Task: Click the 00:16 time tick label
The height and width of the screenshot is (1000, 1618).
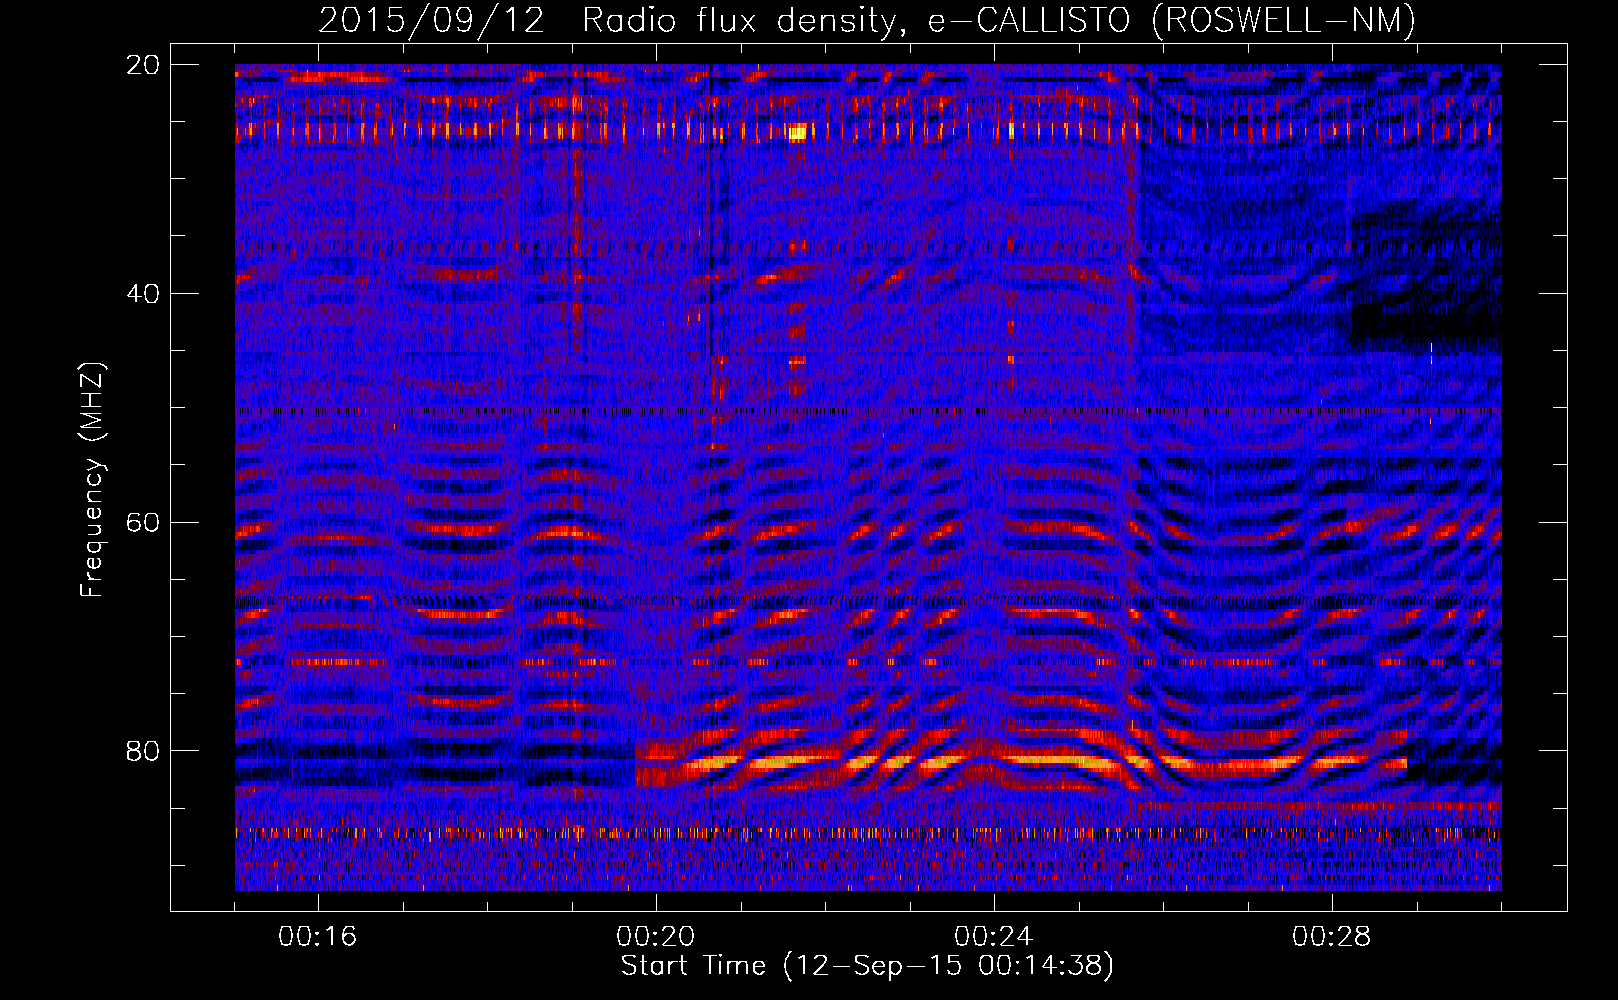Action: [x=318, y=936]
